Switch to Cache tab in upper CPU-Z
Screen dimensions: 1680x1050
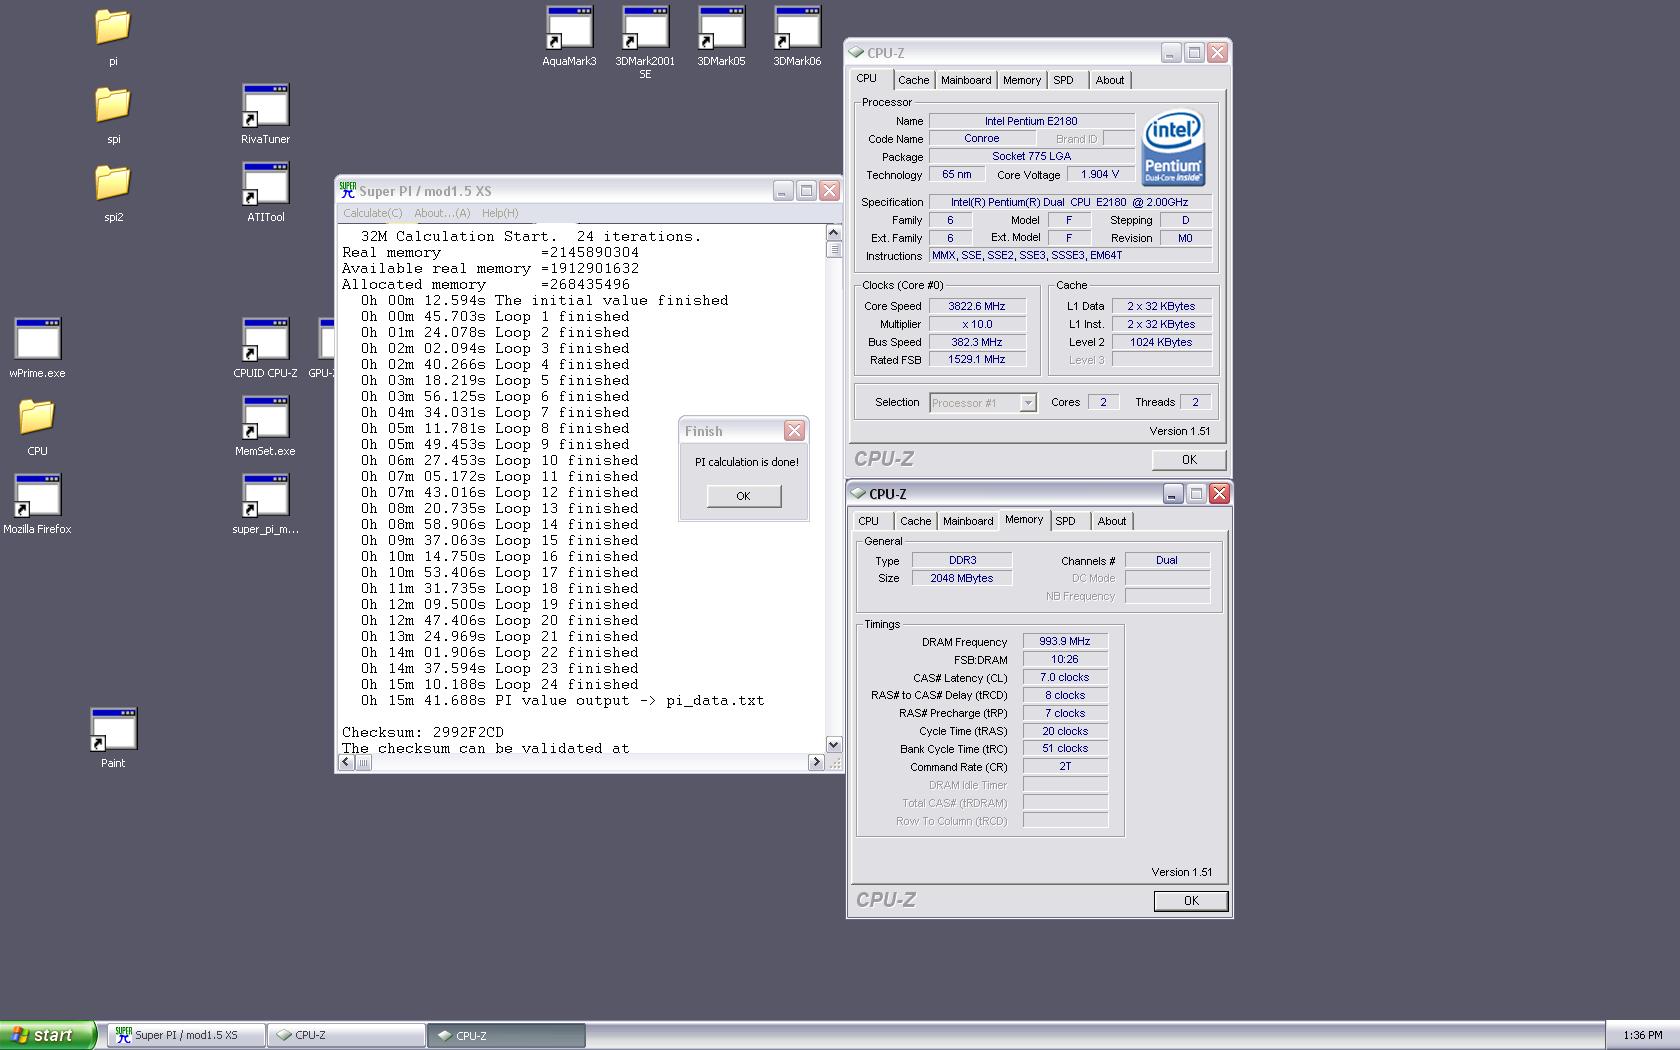pyautogui.click(x=913, y=80)
